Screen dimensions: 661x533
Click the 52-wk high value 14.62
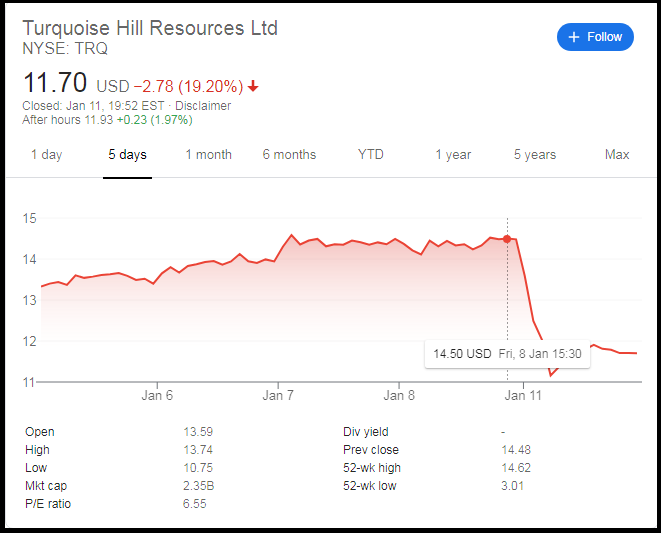point(516,468)
